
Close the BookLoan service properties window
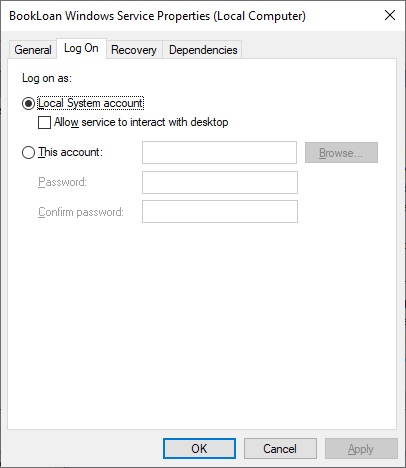390,15
